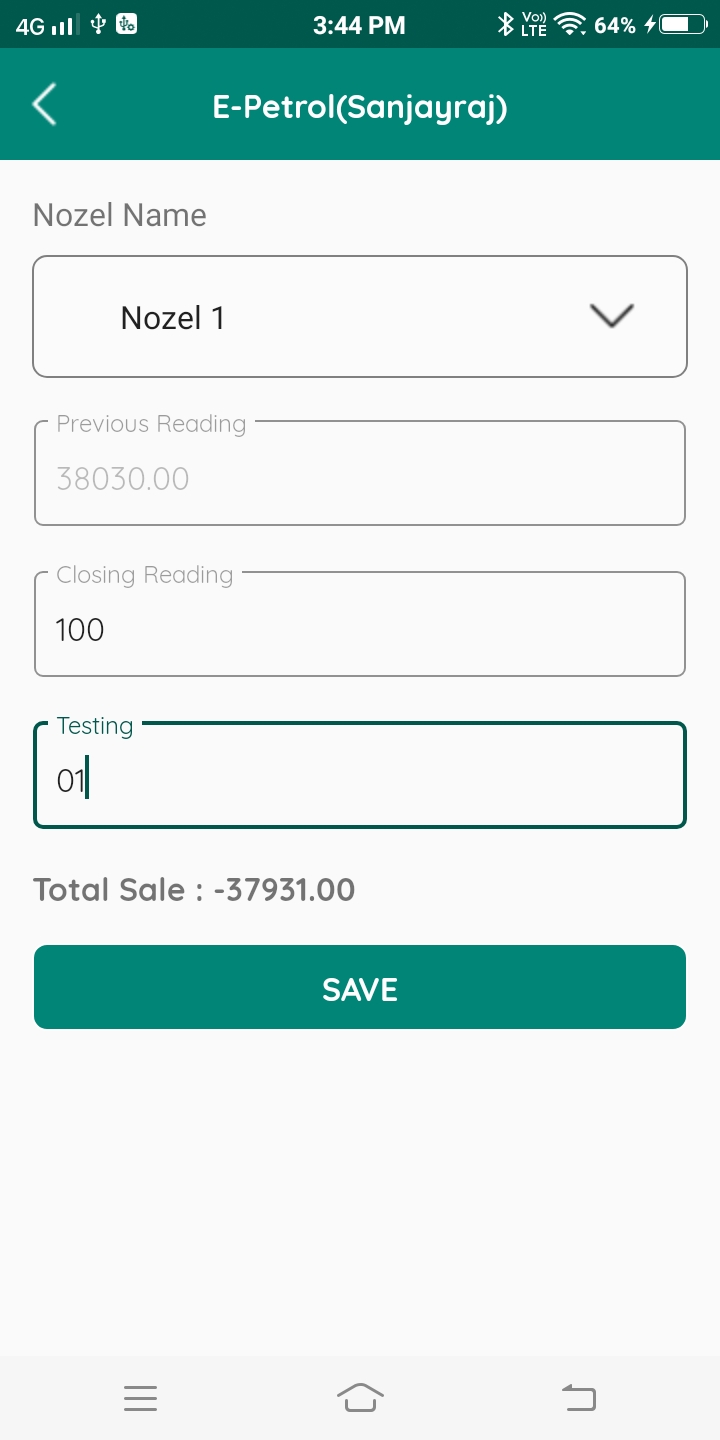Click the E-Petrol(Sanjayraj) header title
720x1440 pixels.
pyautogui.click(x=360, y=106)
